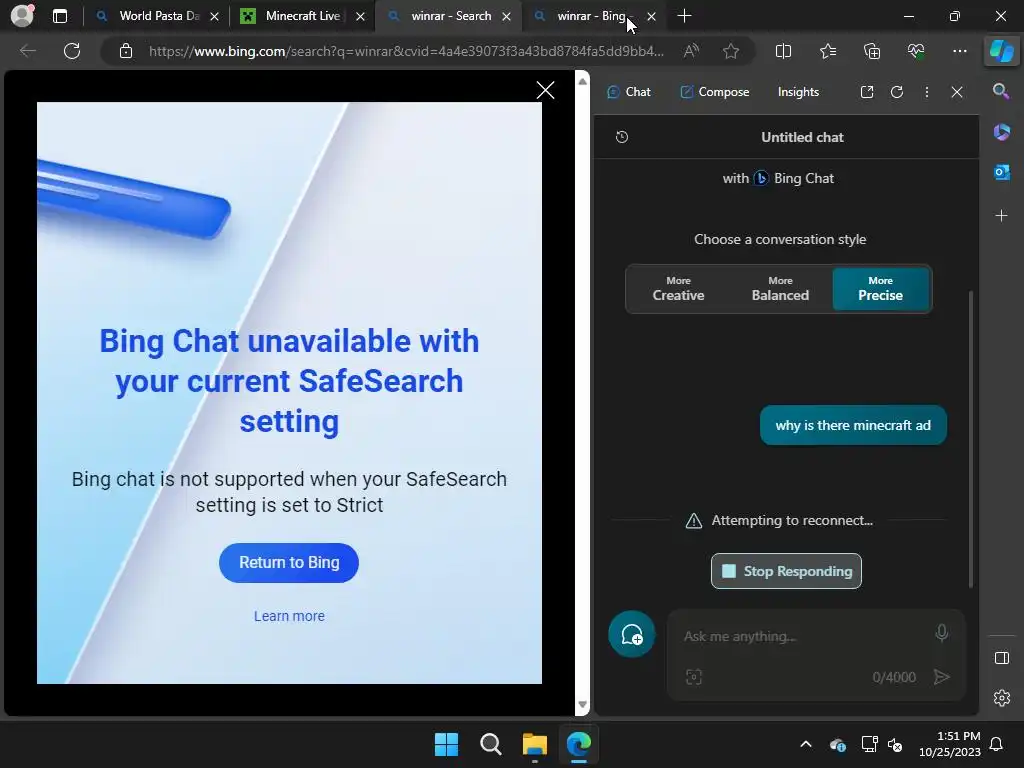Viewport: 1024px width, 768px height.
Task: Open the Insights tab in sidebar
Action: click(798, 92)
